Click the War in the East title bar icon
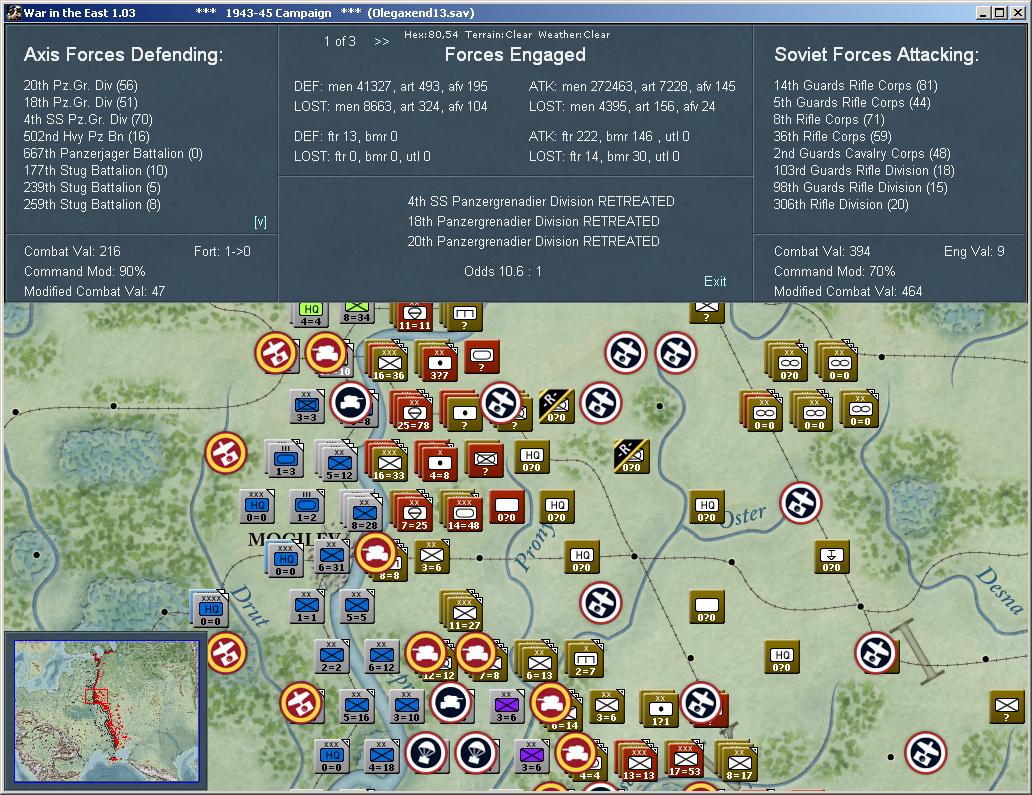 14,13
